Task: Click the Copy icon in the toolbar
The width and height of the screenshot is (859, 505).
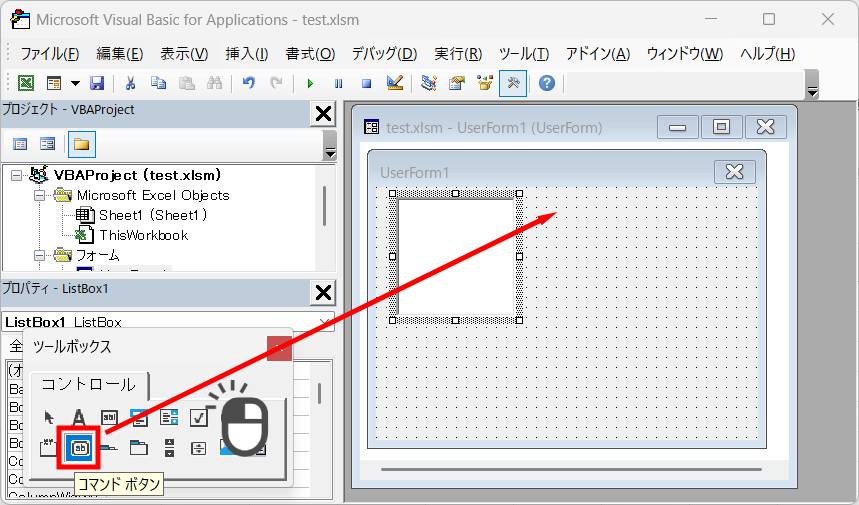Action: (x=158, y=83)
